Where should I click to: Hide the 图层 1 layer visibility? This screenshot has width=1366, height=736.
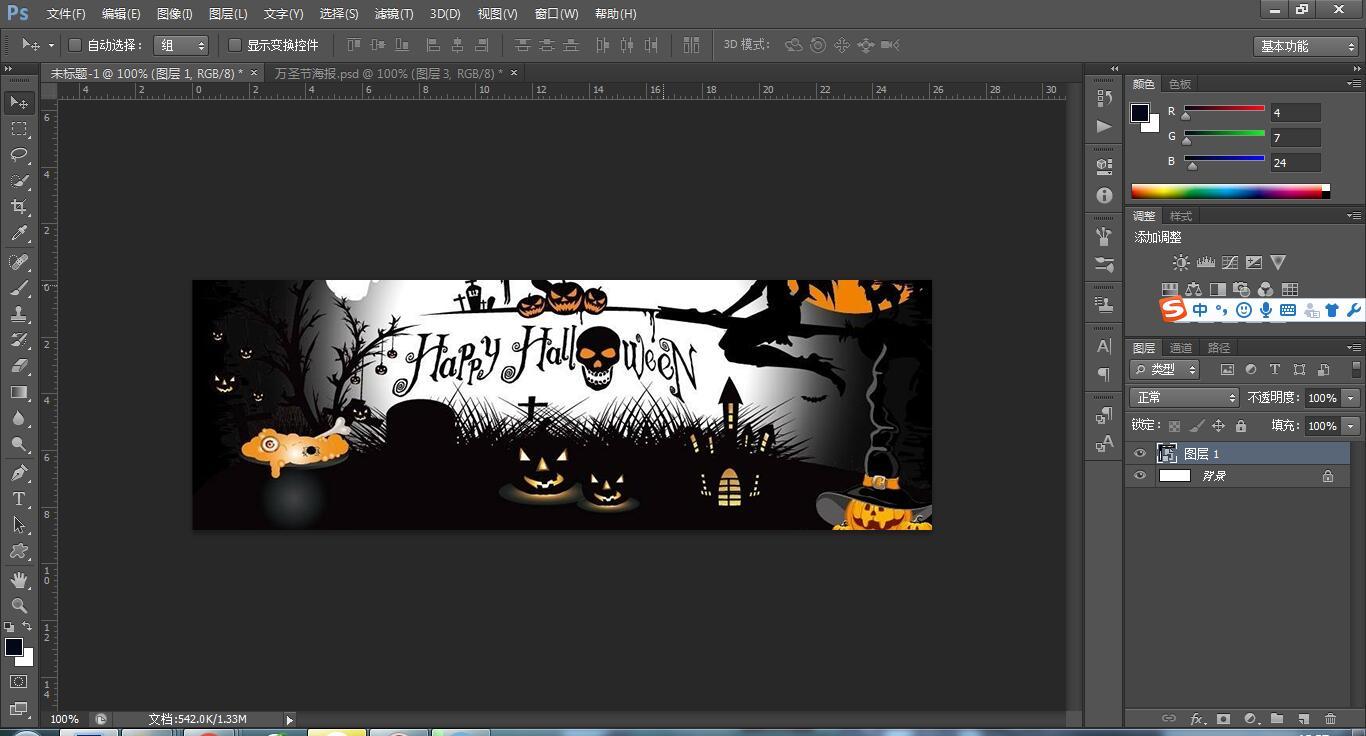click(x=1140, y=454)
